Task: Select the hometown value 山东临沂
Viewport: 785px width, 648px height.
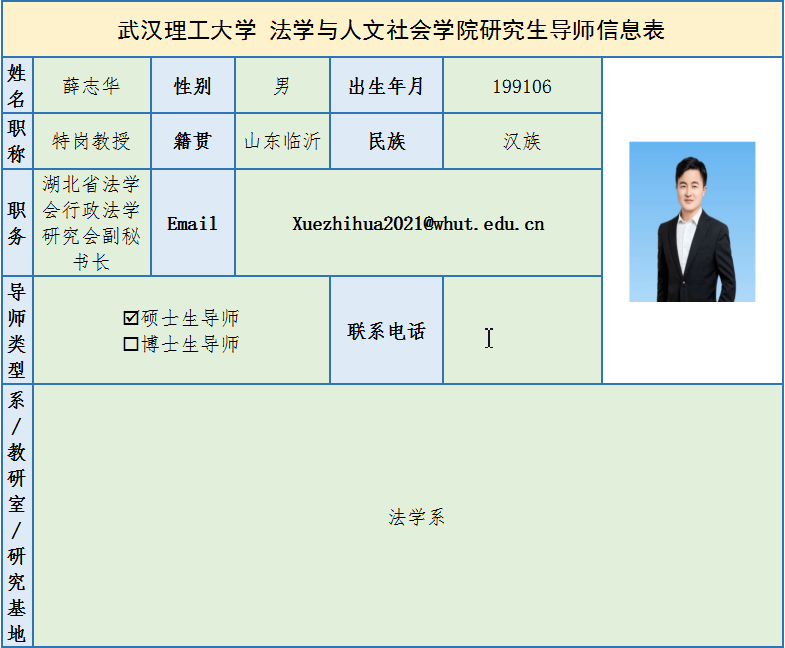Action: coord(282,141)
